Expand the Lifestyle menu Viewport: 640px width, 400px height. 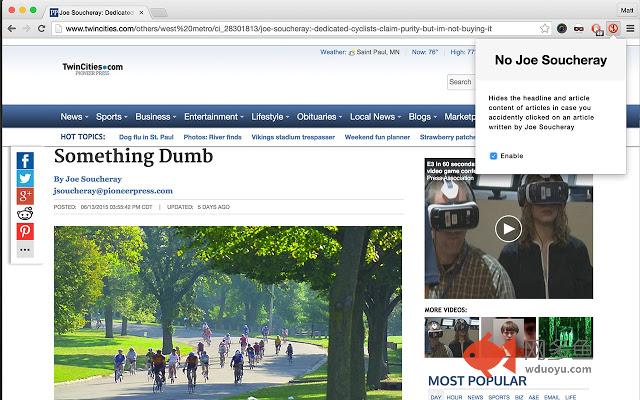tap(270, 117)
